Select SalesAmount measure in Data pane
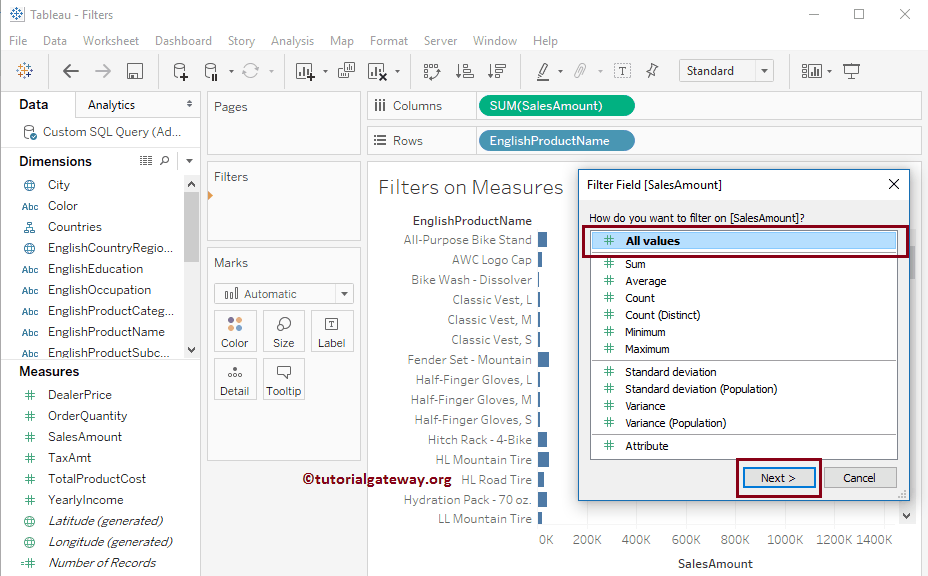Viewport: 928px width, 576px height. click(85, 437)
